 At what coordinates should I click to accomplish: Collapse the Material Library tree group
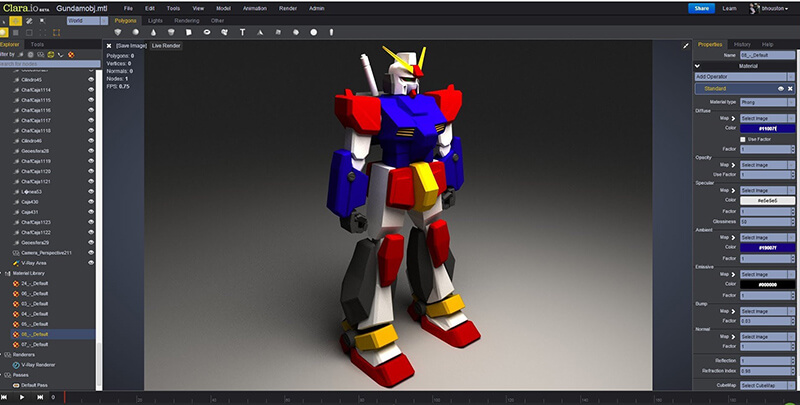pos(2,273)
